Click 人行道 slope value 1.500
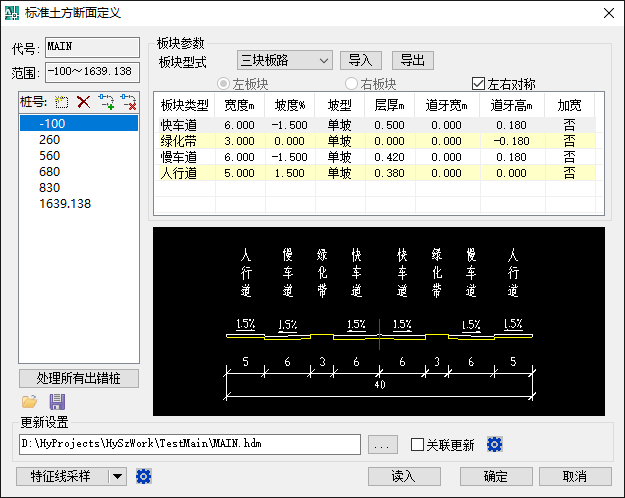The image size is (625, 498). point(290,173)
